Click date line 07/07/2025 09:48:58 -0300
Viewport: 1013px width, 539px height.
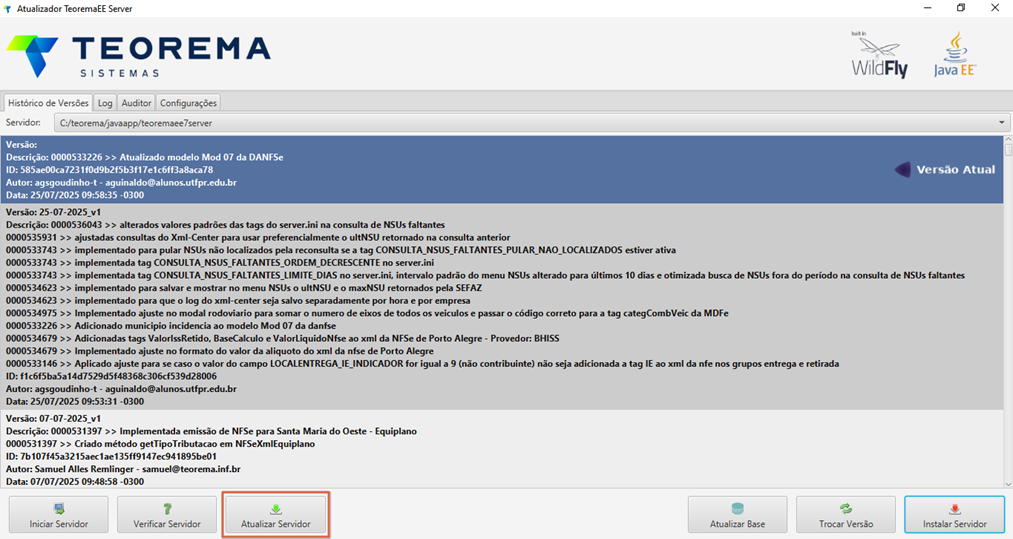pos(75,481)
